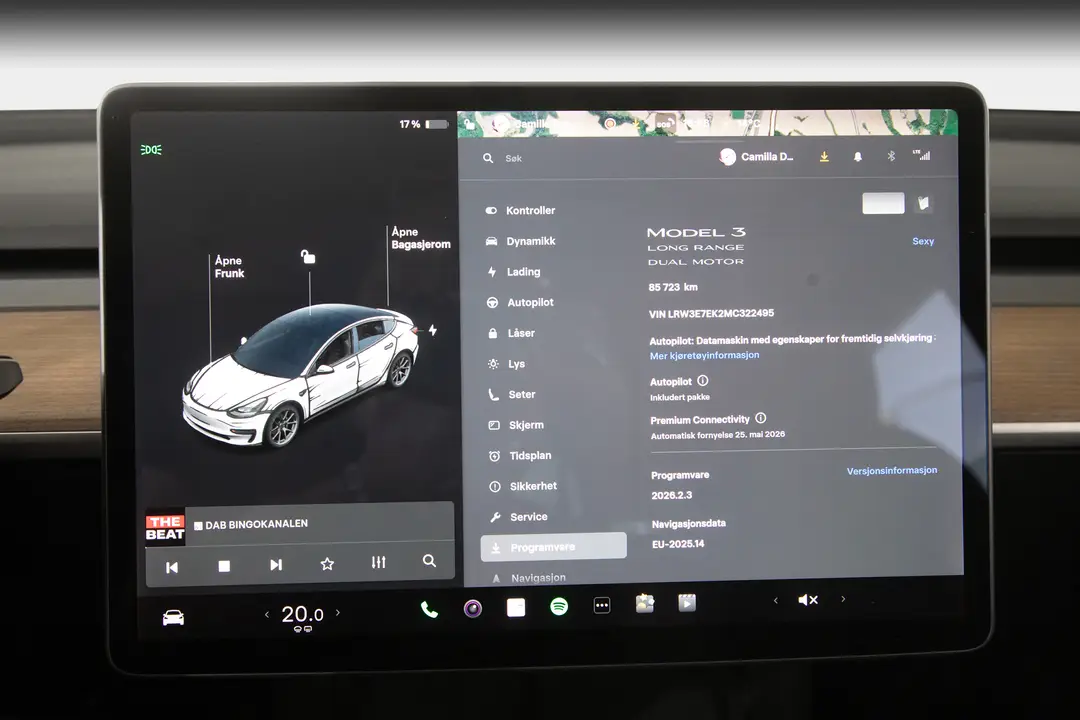Skip to next radio station
This screenshot has height=720, width=1080.
coord(276,565)
